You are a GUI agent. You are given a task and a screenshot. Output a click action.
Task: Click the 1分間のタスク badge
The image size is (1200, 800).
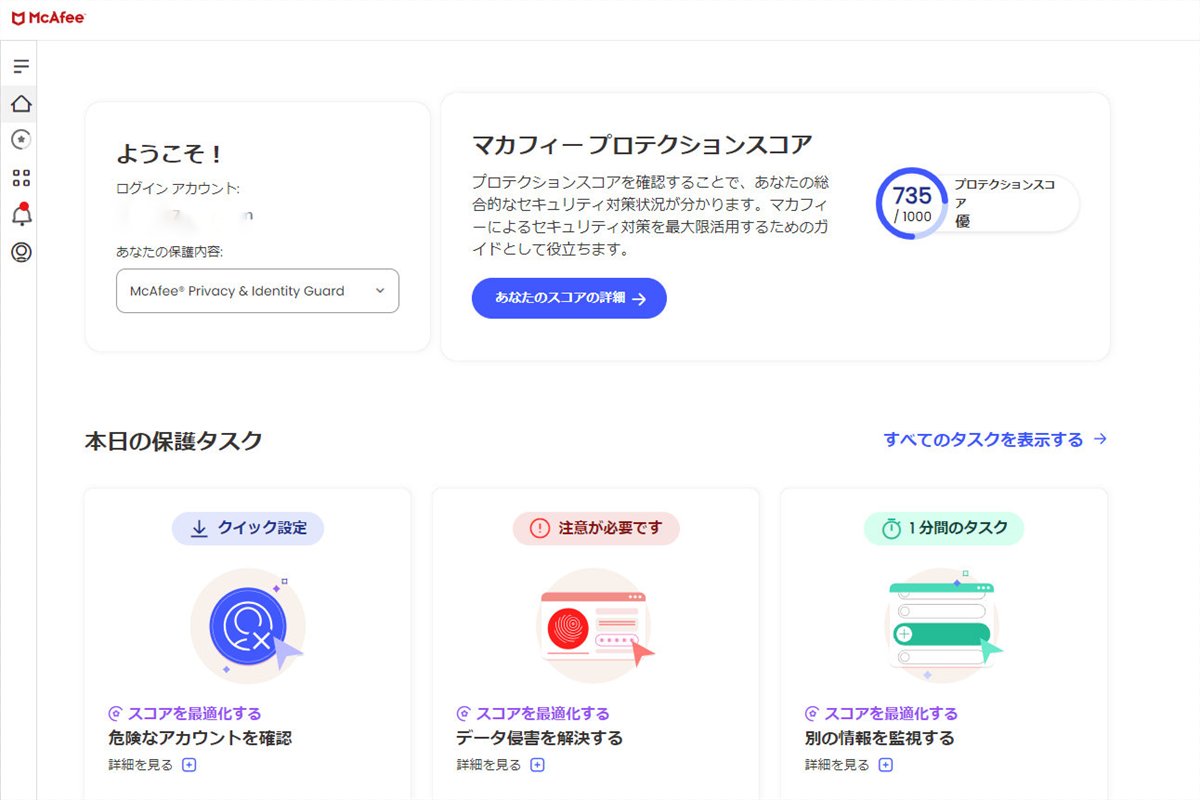(x=943, y=528)
